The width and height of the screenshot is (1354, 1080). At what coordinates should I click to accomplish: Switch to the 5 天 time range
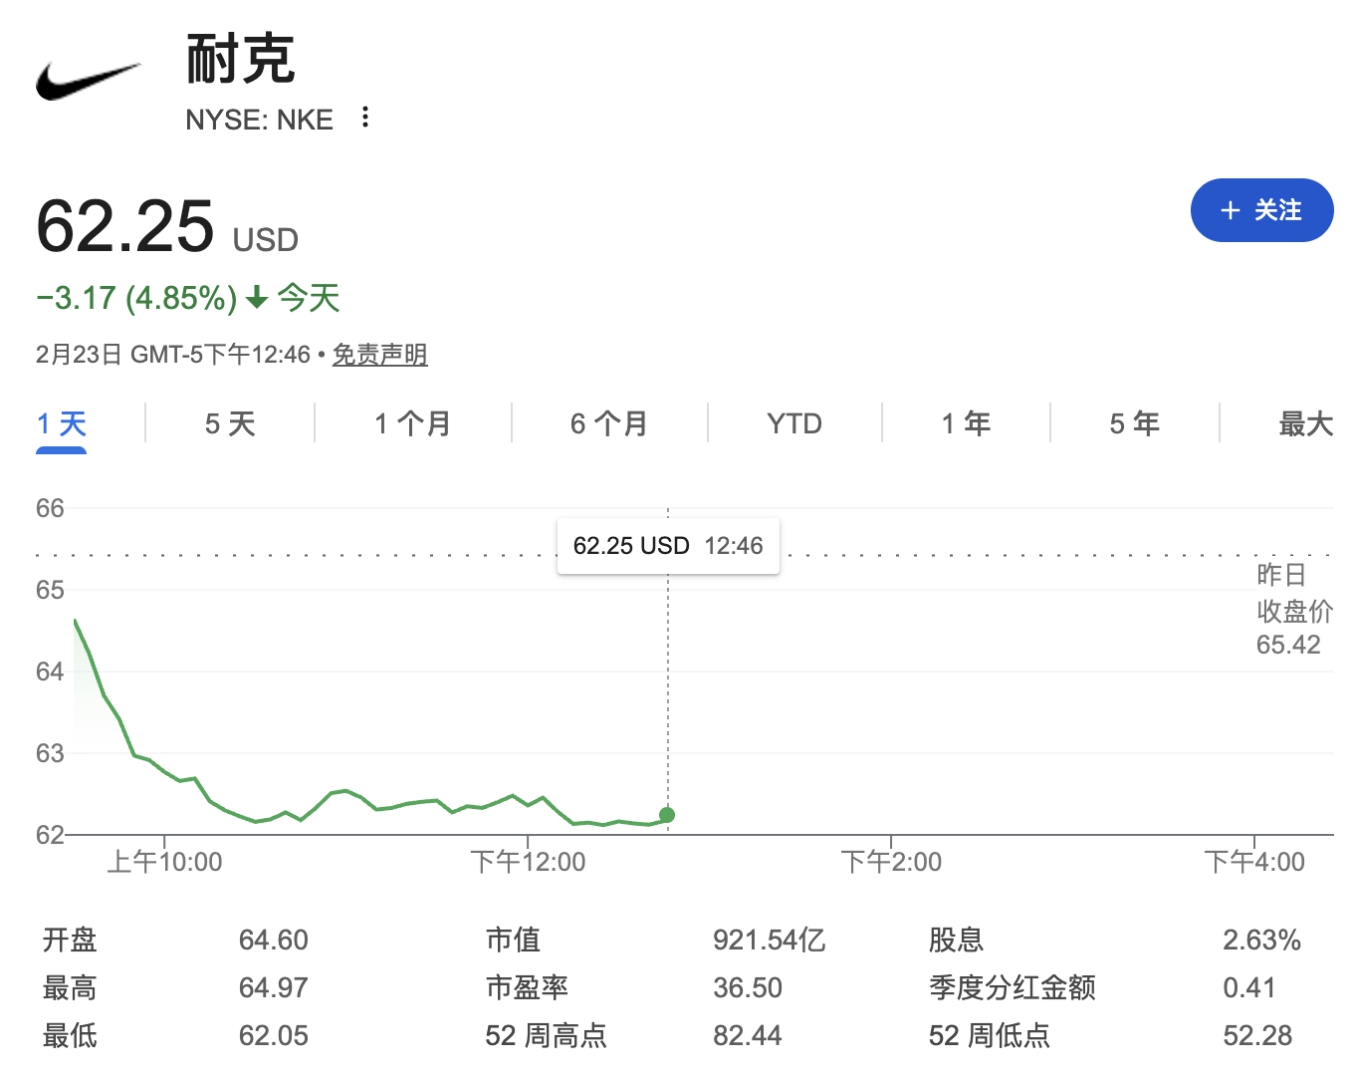click(x=229, y=424)
